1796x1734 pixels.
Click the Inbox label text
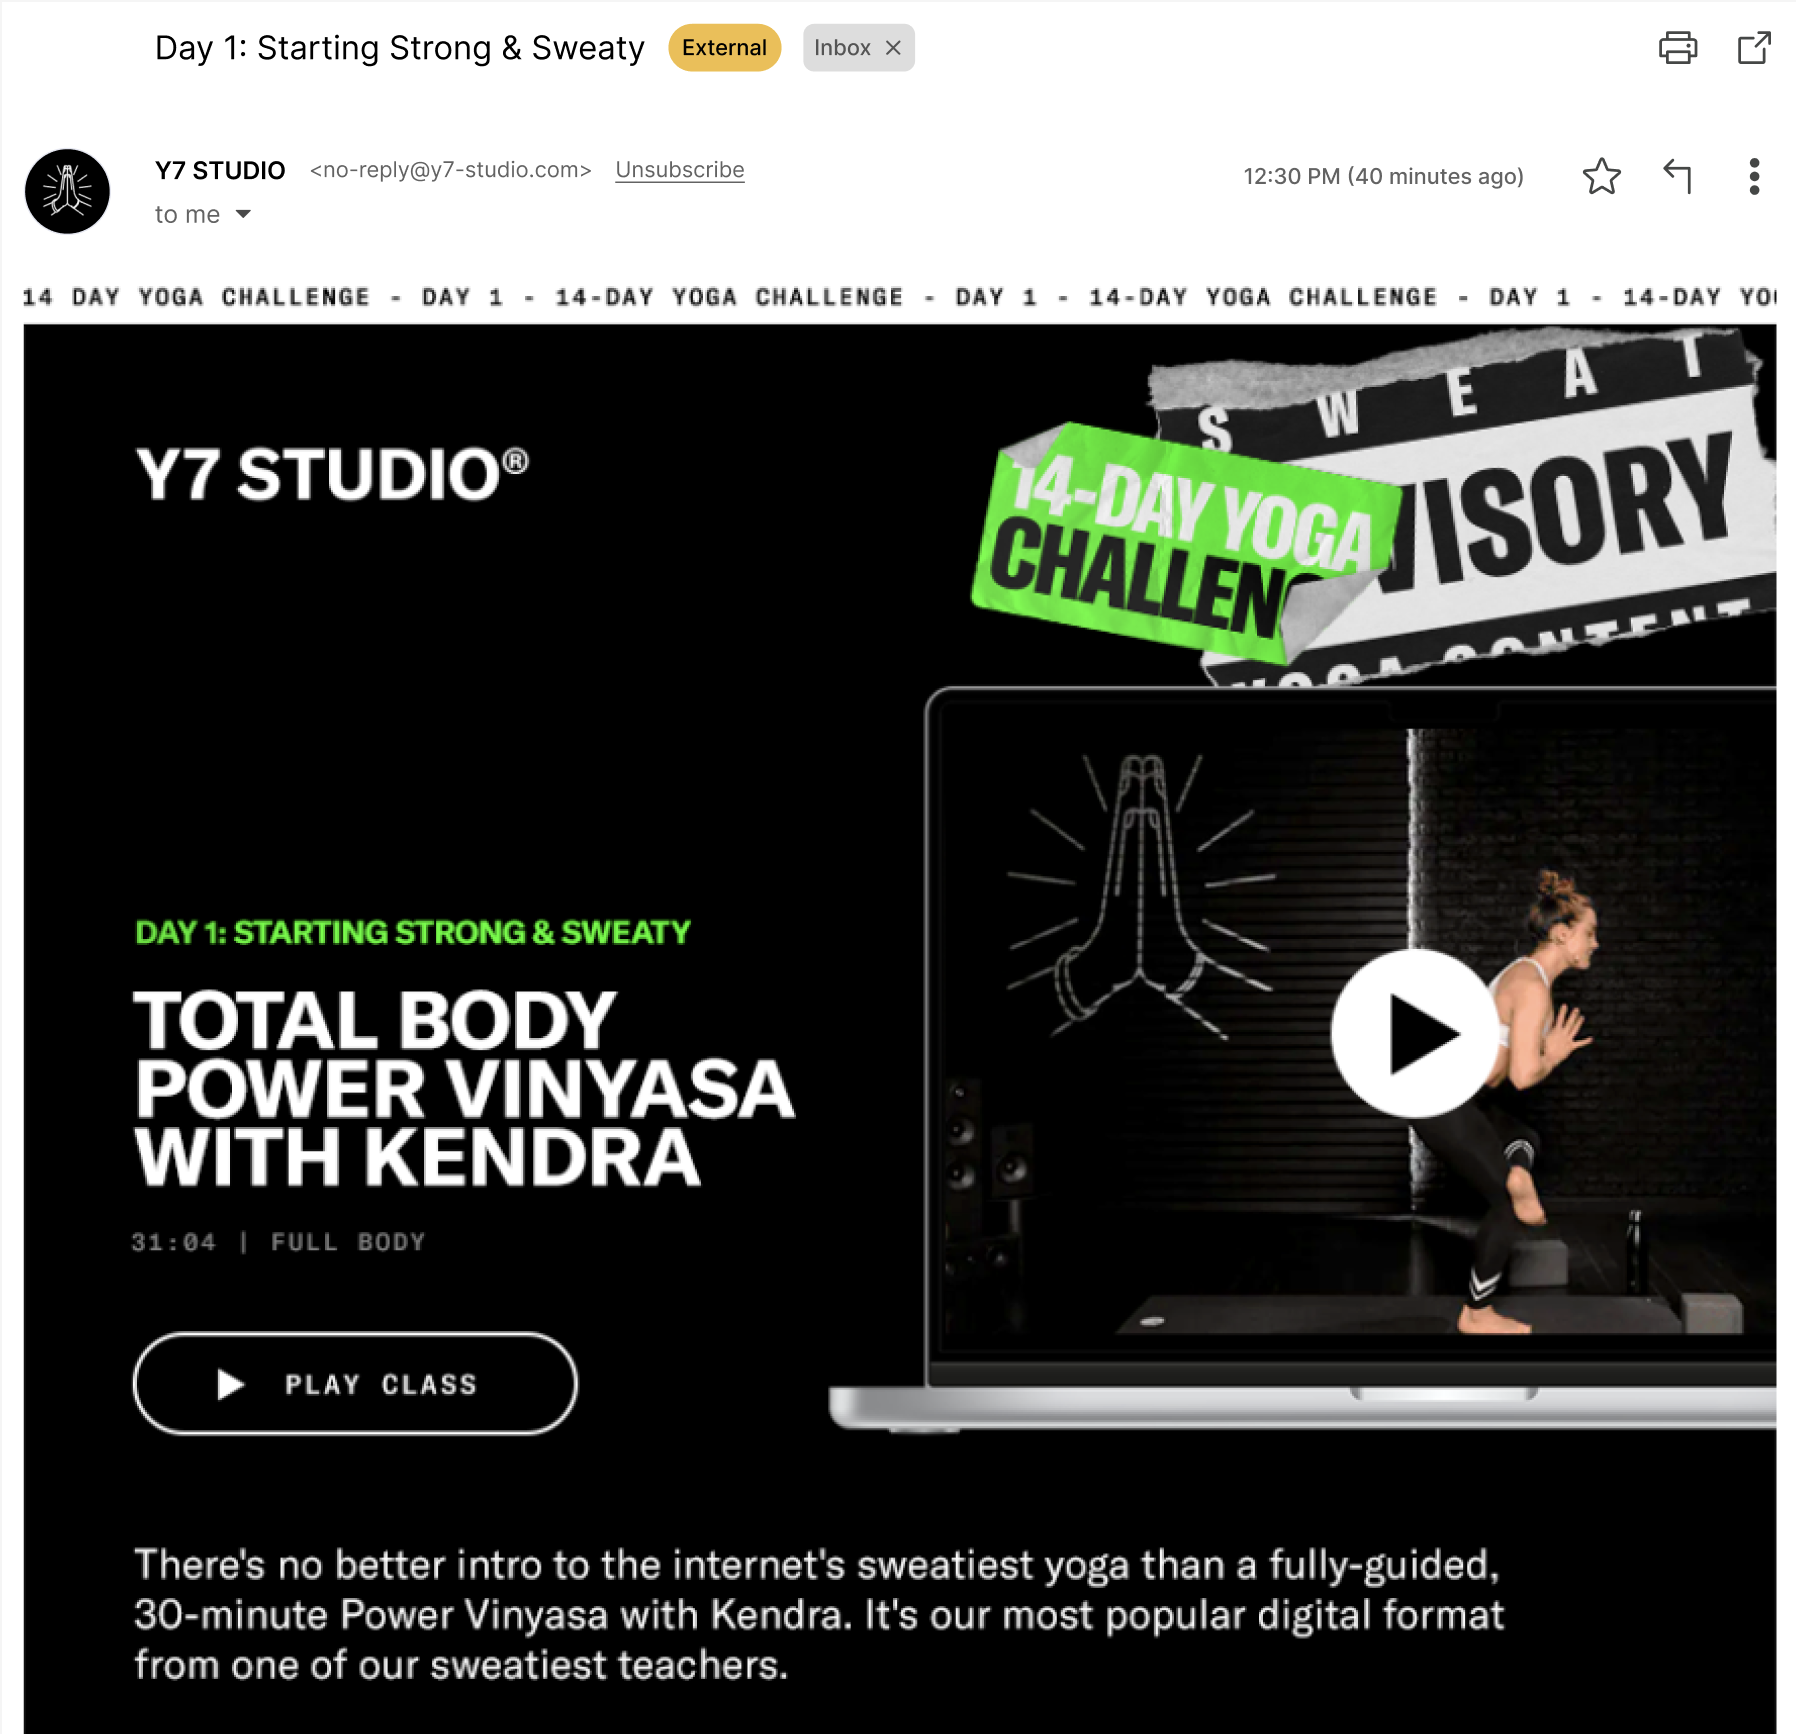pyautogui.click(x=842, y=48)
